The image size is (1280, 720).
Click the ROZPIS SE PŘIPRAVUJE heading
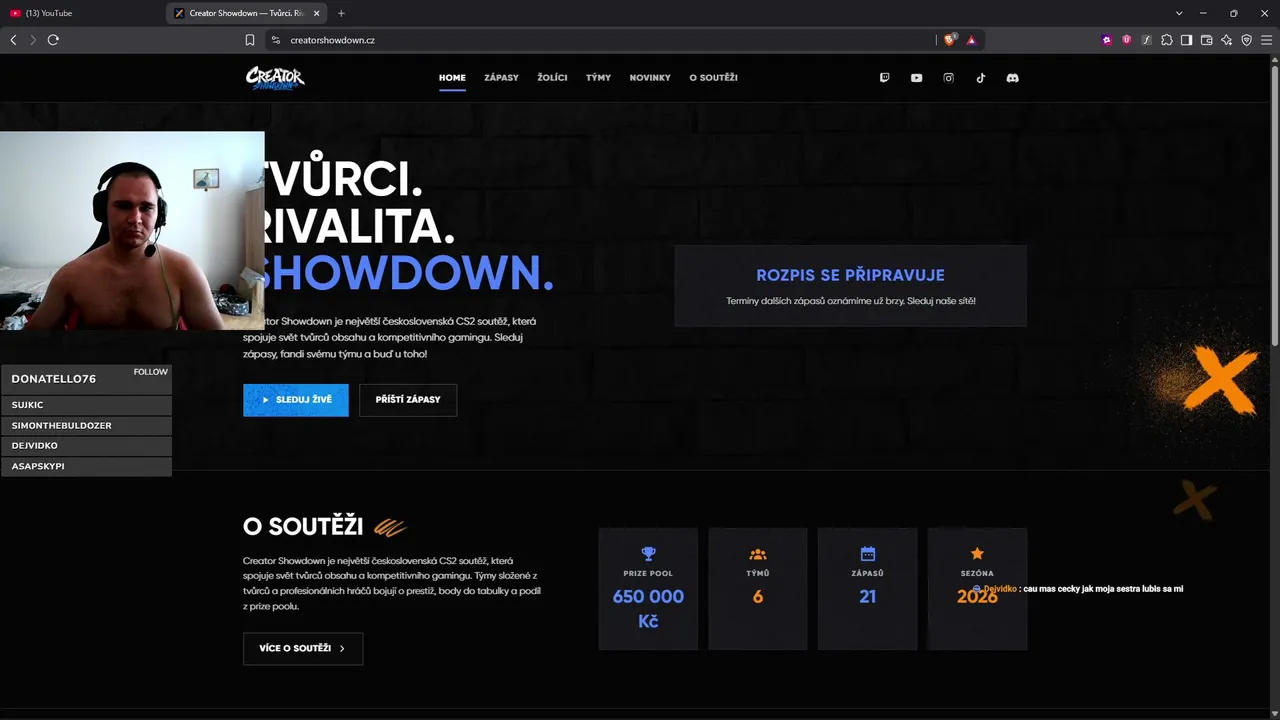click(x=851, y=275)
